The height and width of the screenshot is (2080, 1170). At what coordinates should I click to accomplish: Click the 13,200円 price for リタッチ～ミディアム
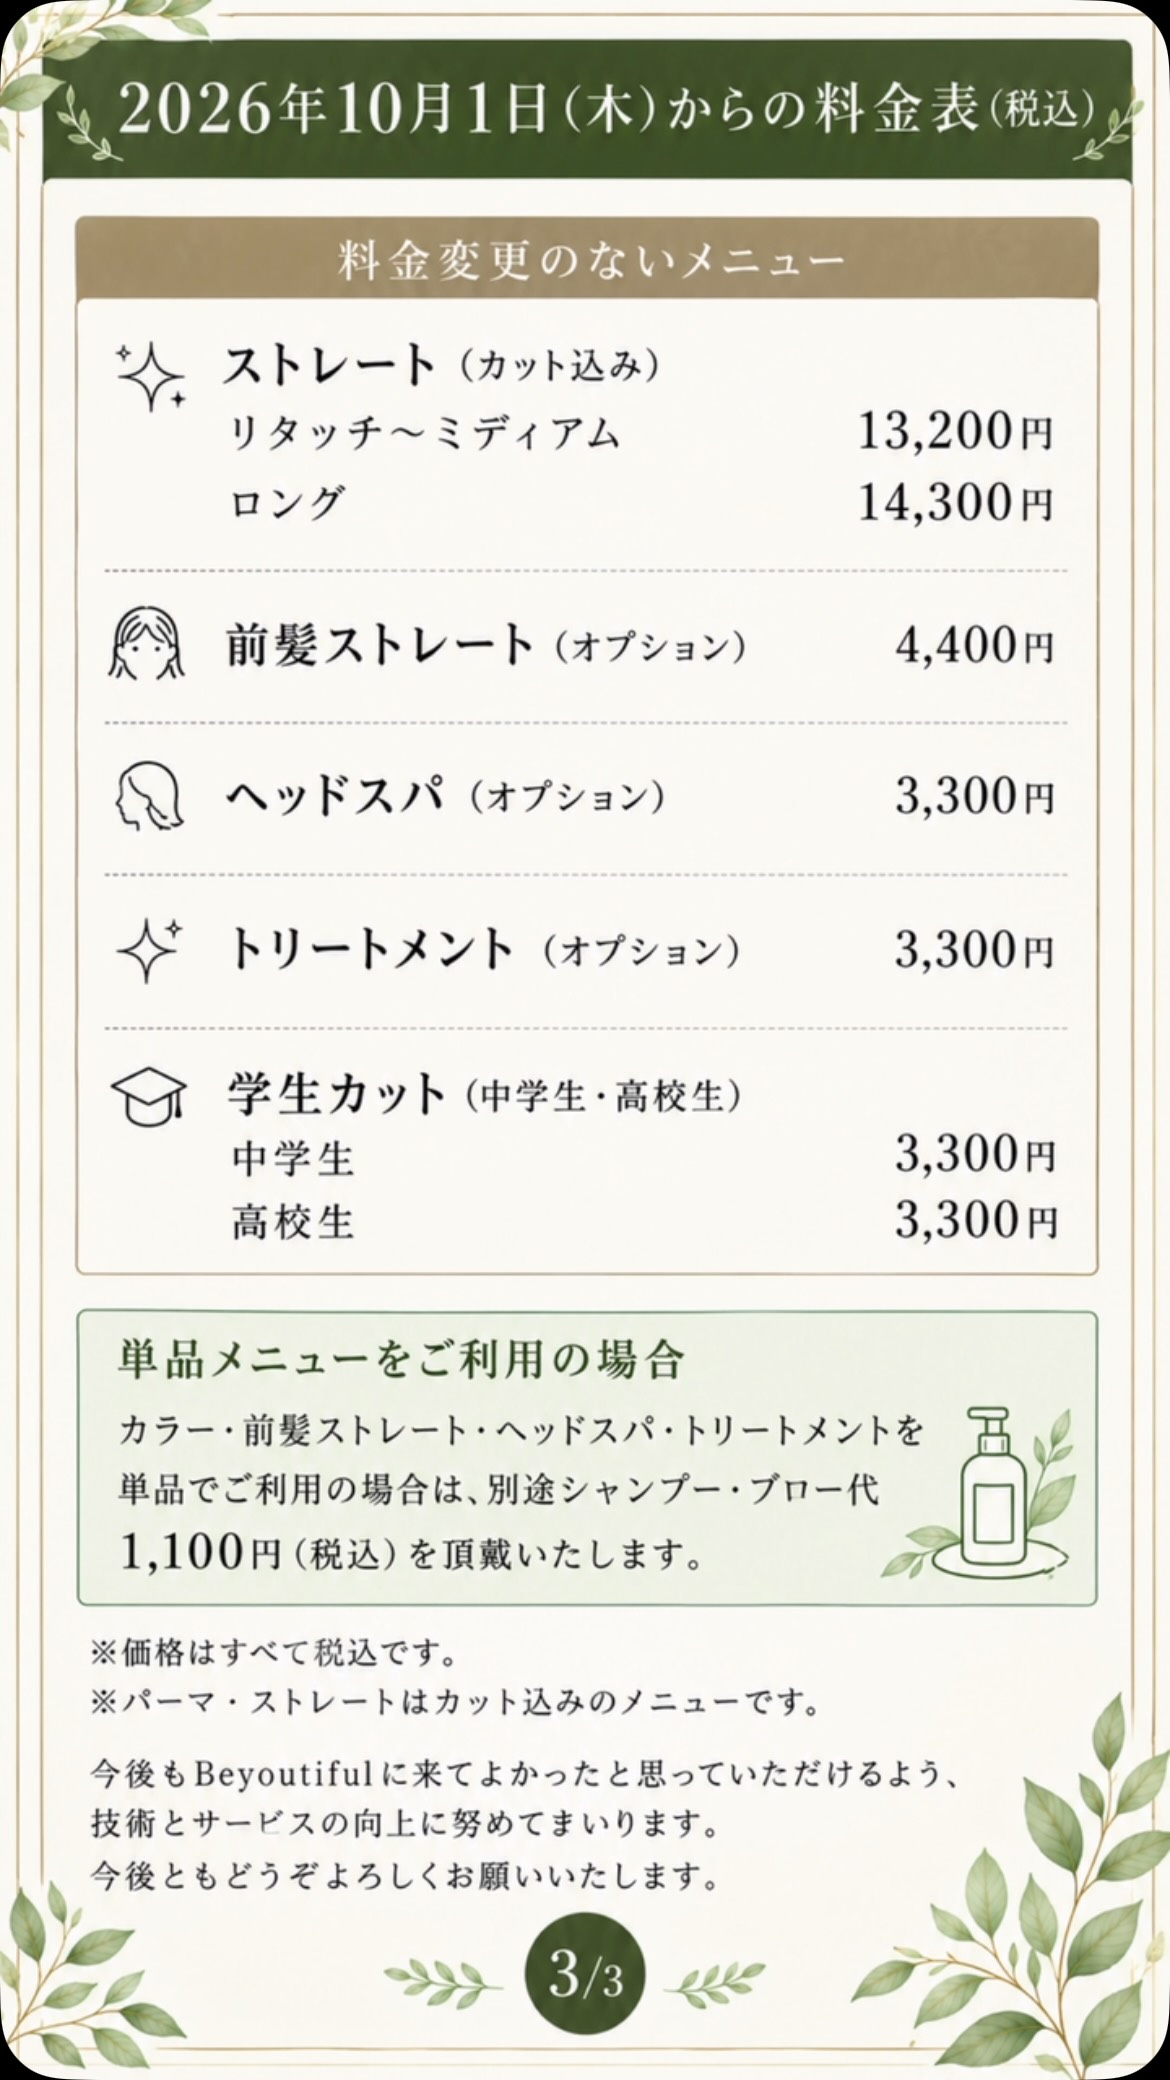click(x=955, y=432)
